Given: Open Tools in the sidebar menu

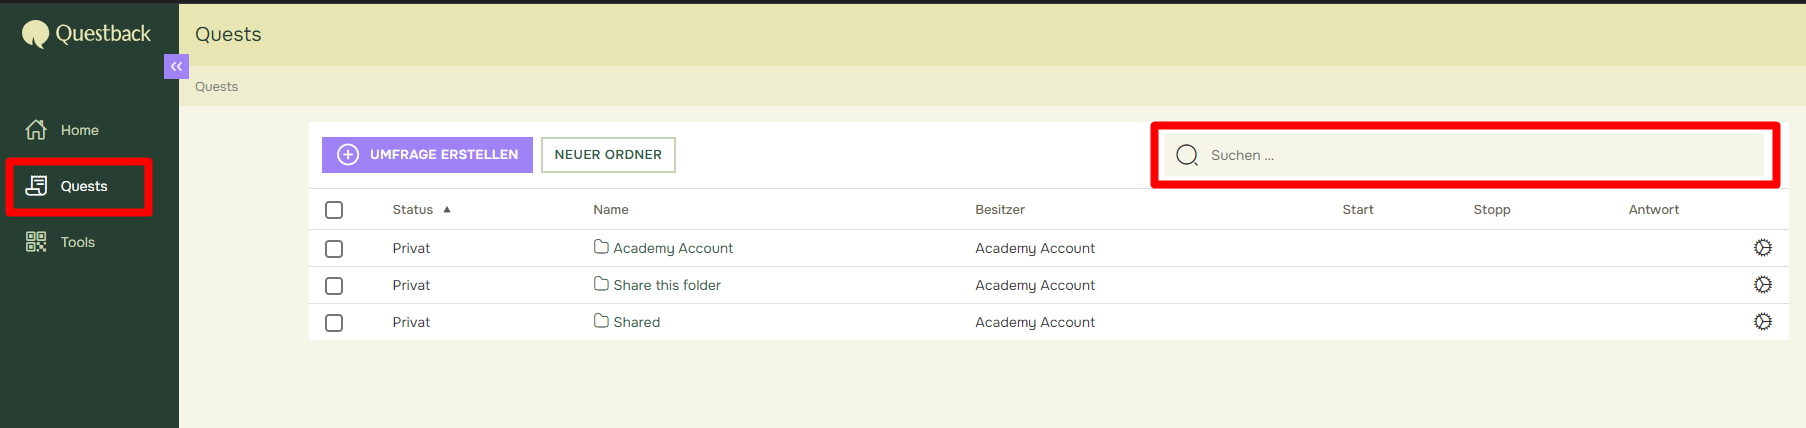Looking at the screenshot, I should (x=80, y=242).
